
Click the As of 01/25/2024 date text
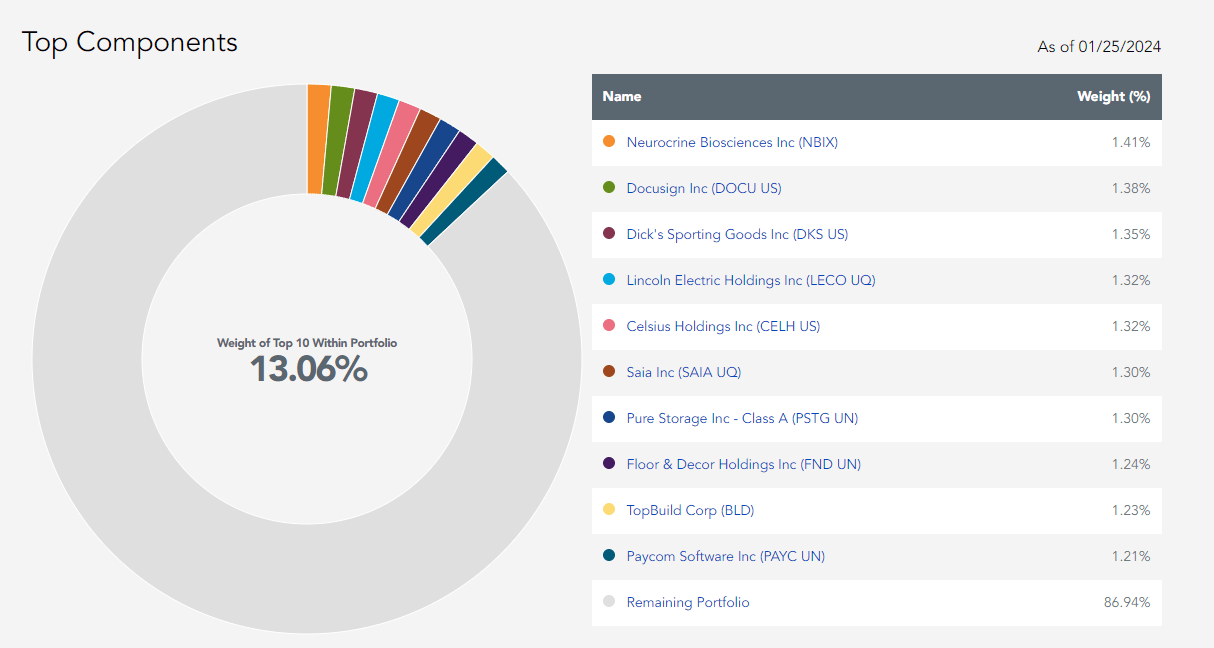(x=1097, y=46)
